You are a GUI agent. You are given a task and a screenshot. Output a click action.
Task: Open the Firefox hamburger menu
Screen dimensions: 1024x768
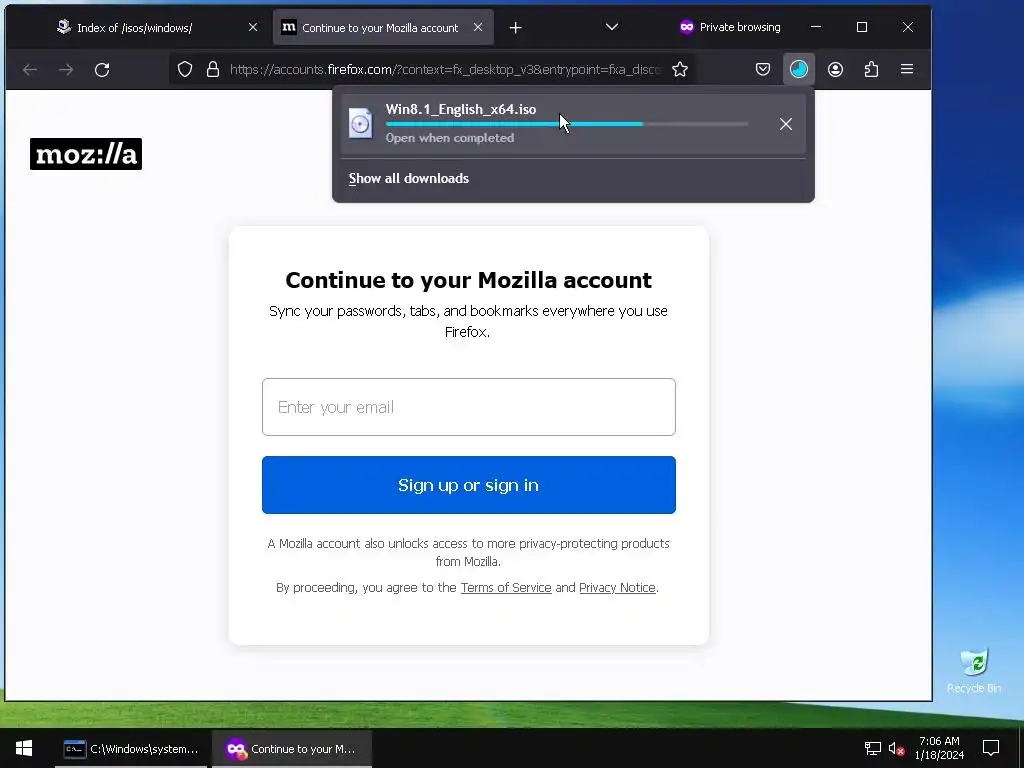pos(907,69)
